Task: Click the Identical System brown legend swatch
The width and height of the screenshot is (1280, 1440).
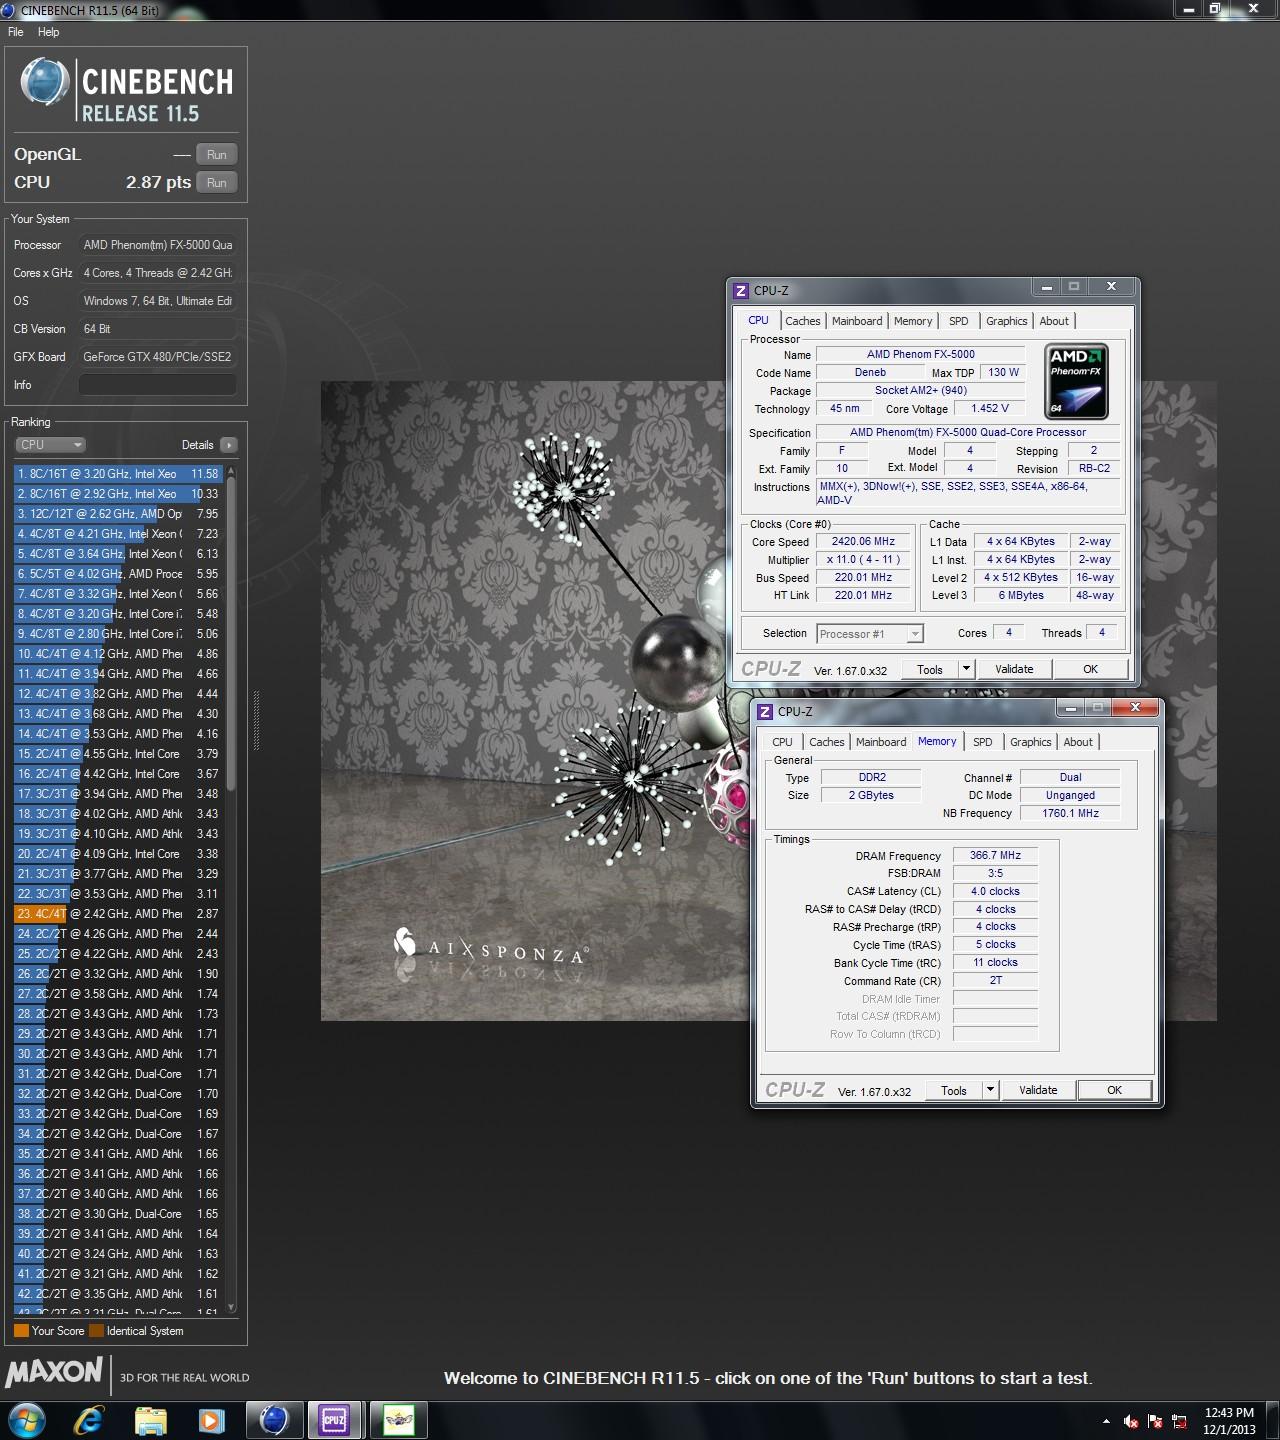Action: [96, 1331]
